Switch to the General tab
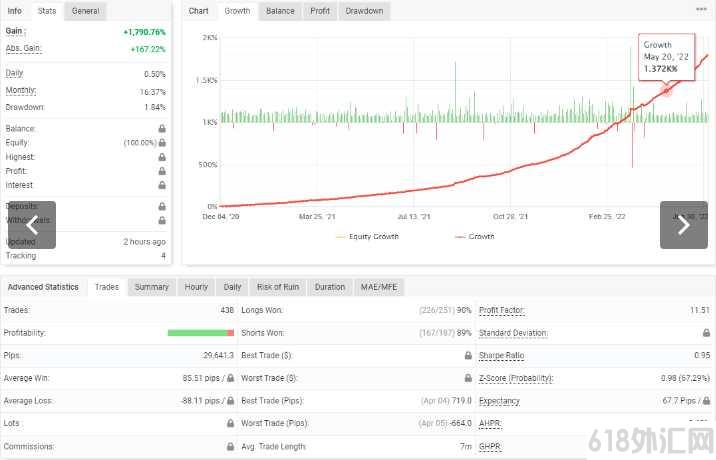The width and height of the screenshot is (716, 460). tap(85, 11)
